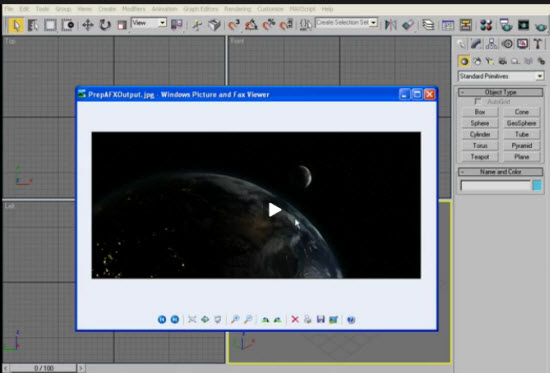Rotate image clockwise in Picture Viewer
This screenshot has width=550, height=373.
(265, 319)
